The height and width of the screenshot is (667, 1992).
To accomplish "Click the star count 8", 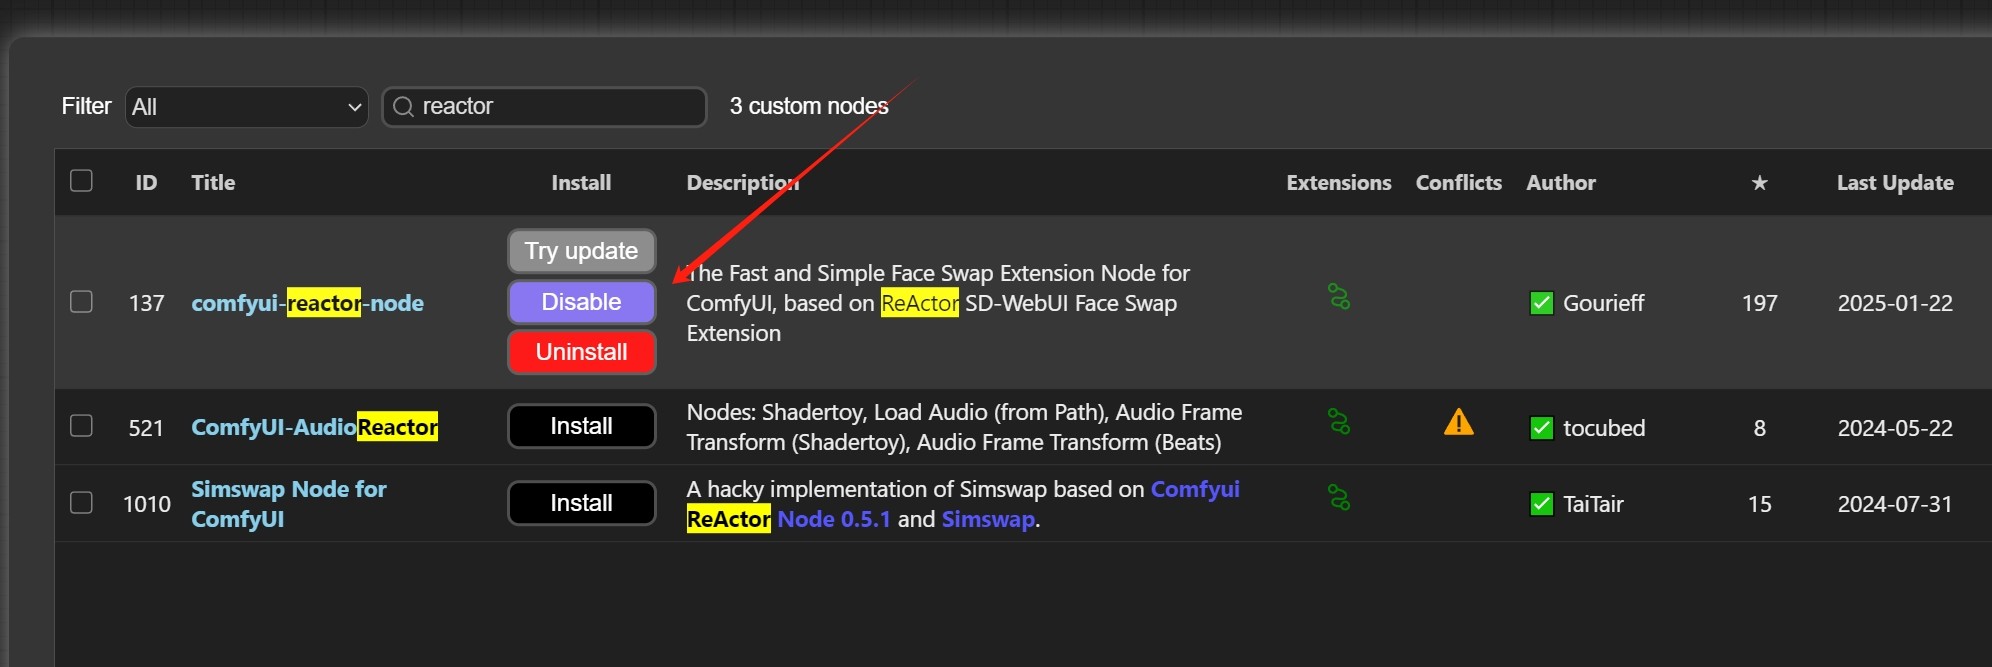I will 1760,428.
